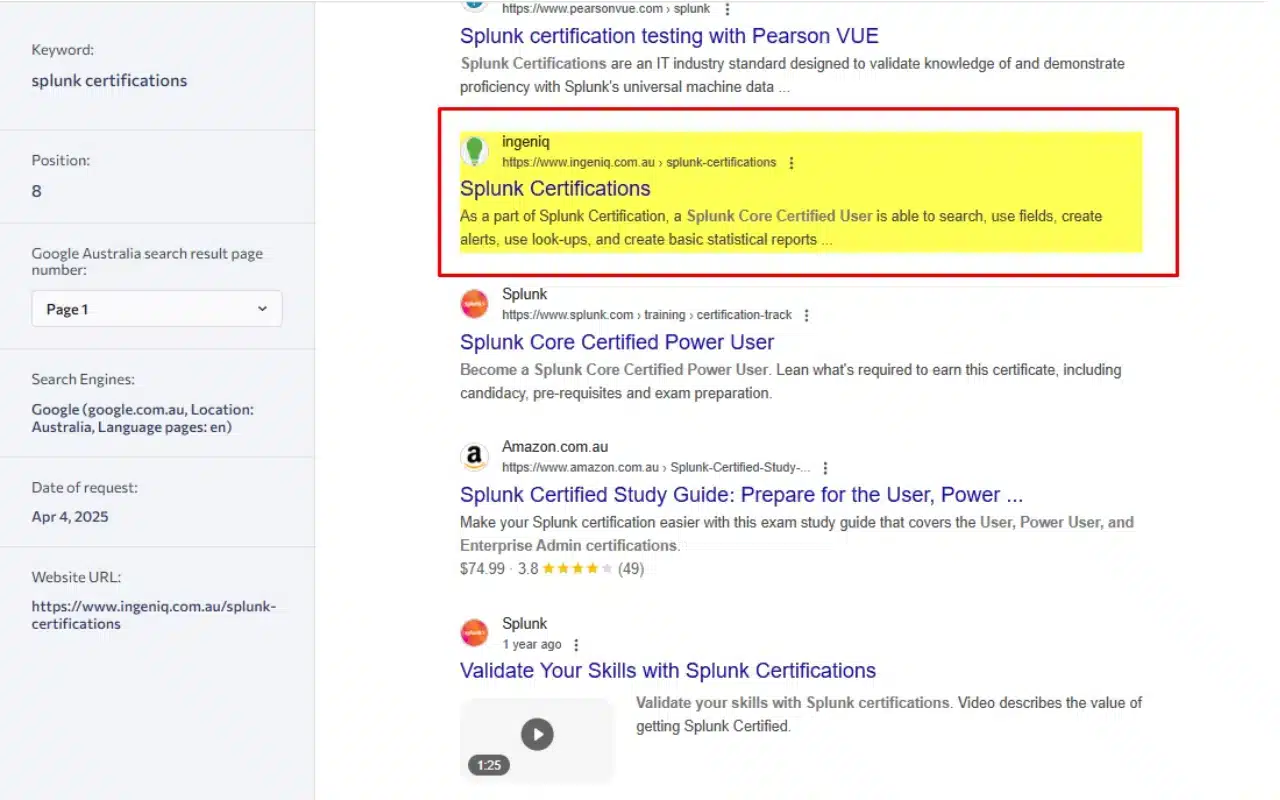
Task: Click the Amazon star rating
Action: point(577,569)
